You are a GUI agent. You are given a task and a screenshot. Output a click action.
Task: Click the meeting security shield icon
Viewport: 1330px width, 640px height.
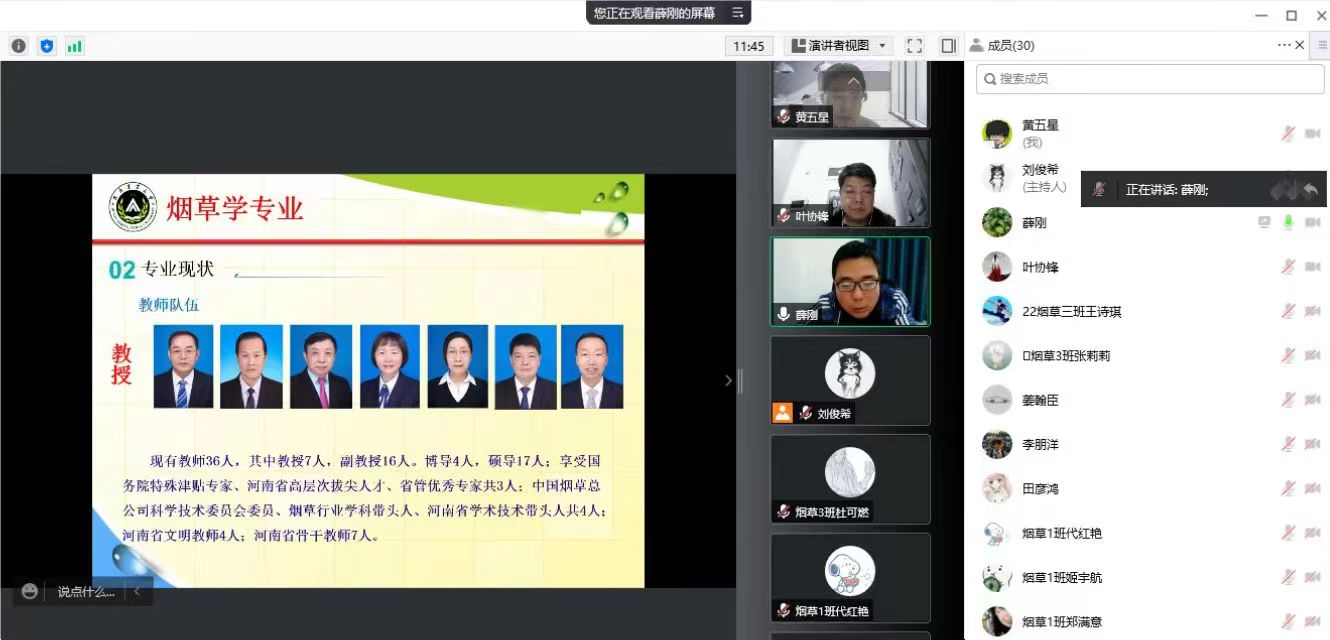click(x=46, y=45)
